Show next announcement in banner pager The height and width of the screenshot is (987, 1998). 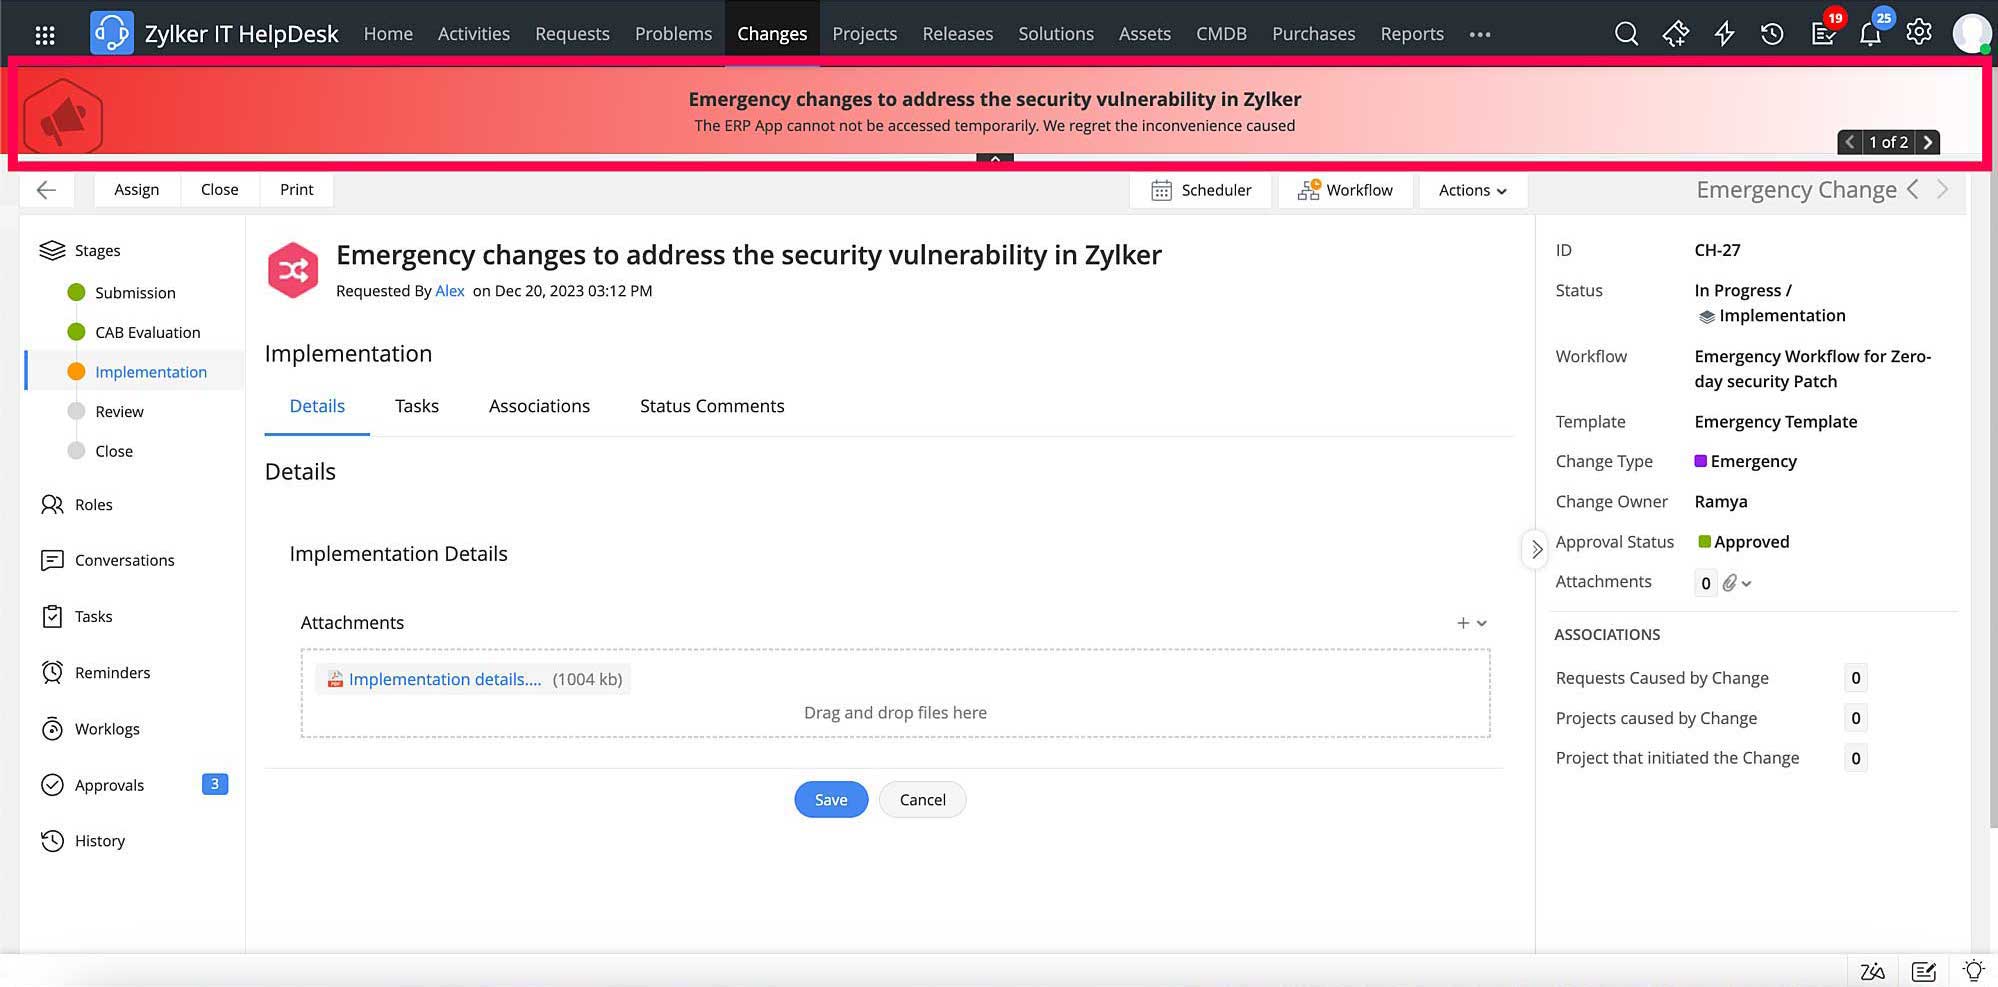point(1928,142)
